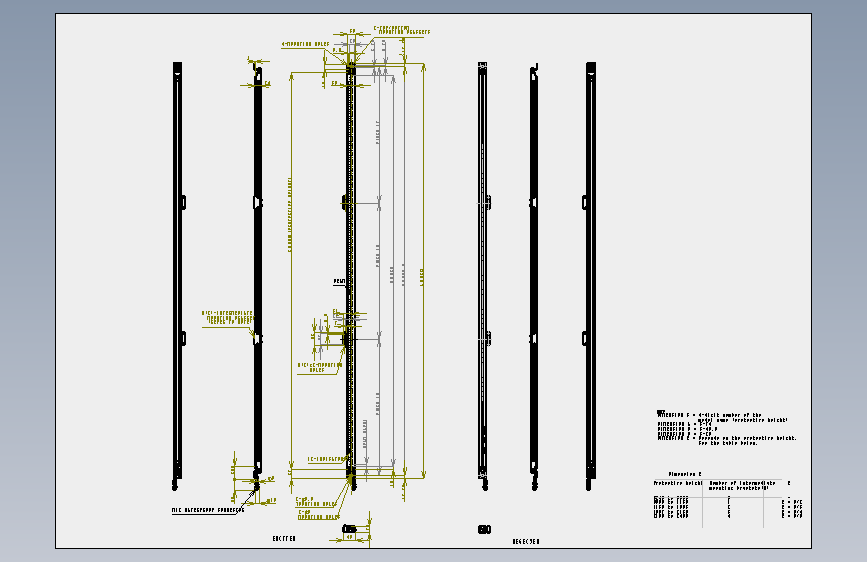
Task: Click the intermediate mounting bracket leader label
Action: coord(228,318)
